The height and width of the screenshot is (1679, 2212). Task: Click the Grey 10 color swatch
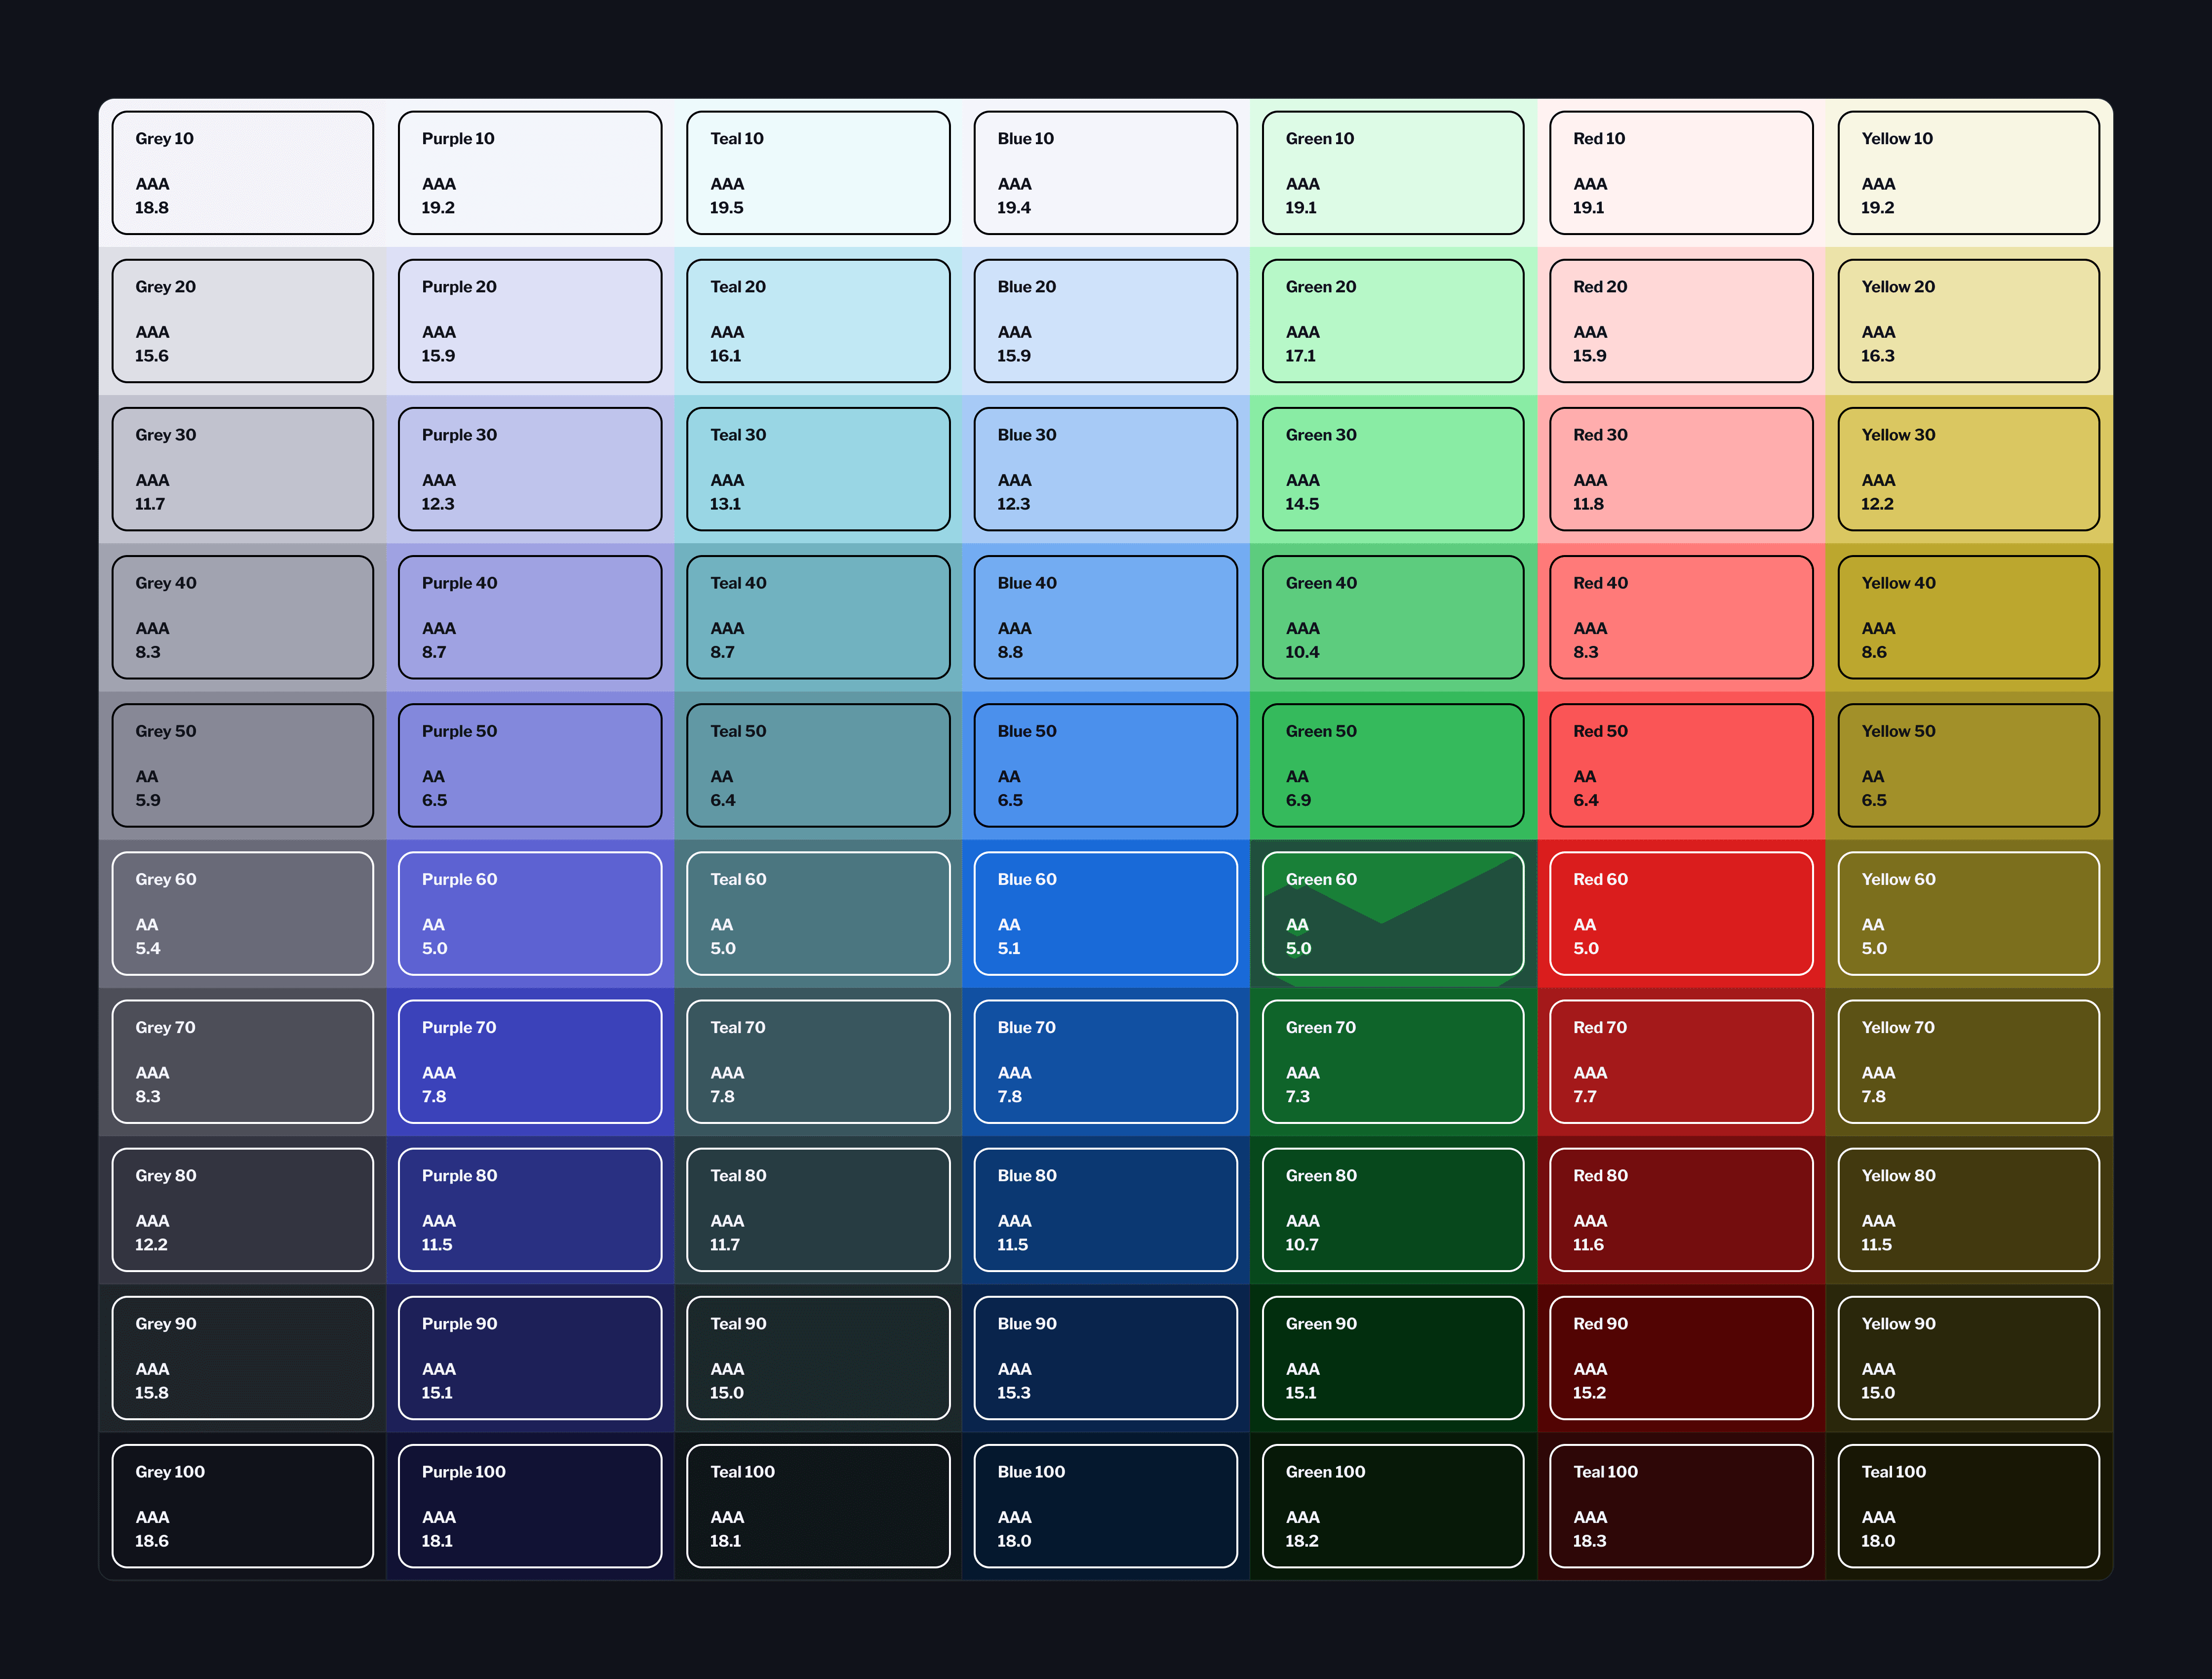242,173
